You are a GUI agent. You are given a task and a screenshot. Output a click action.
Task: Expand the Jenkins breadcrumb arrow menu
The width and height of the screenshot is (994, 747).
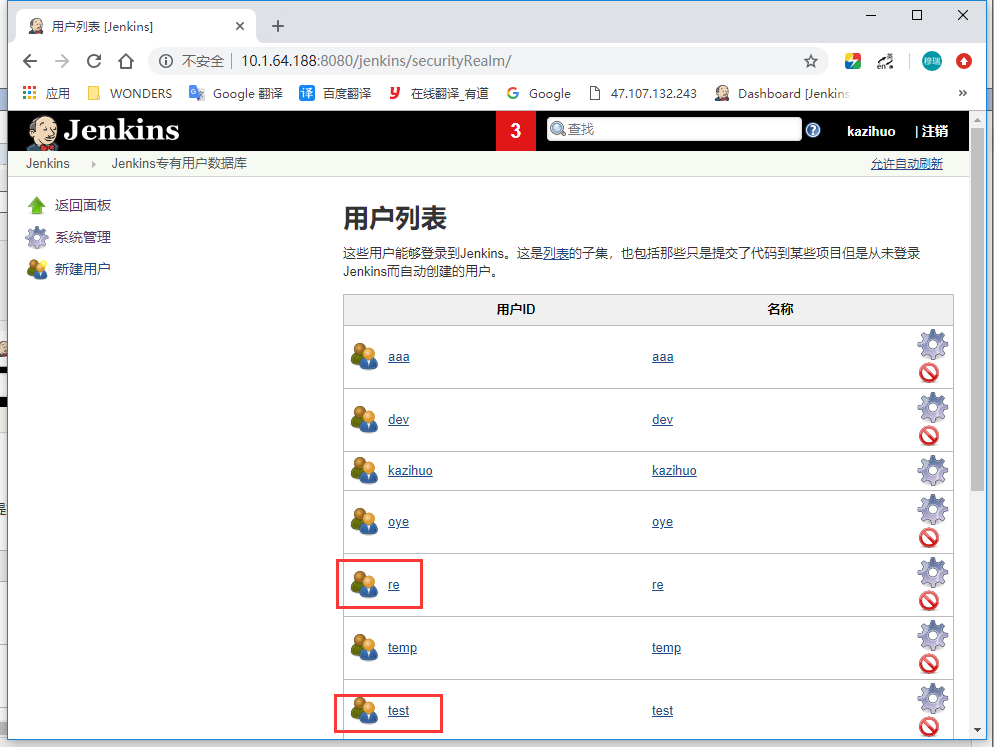click(93, 164)
